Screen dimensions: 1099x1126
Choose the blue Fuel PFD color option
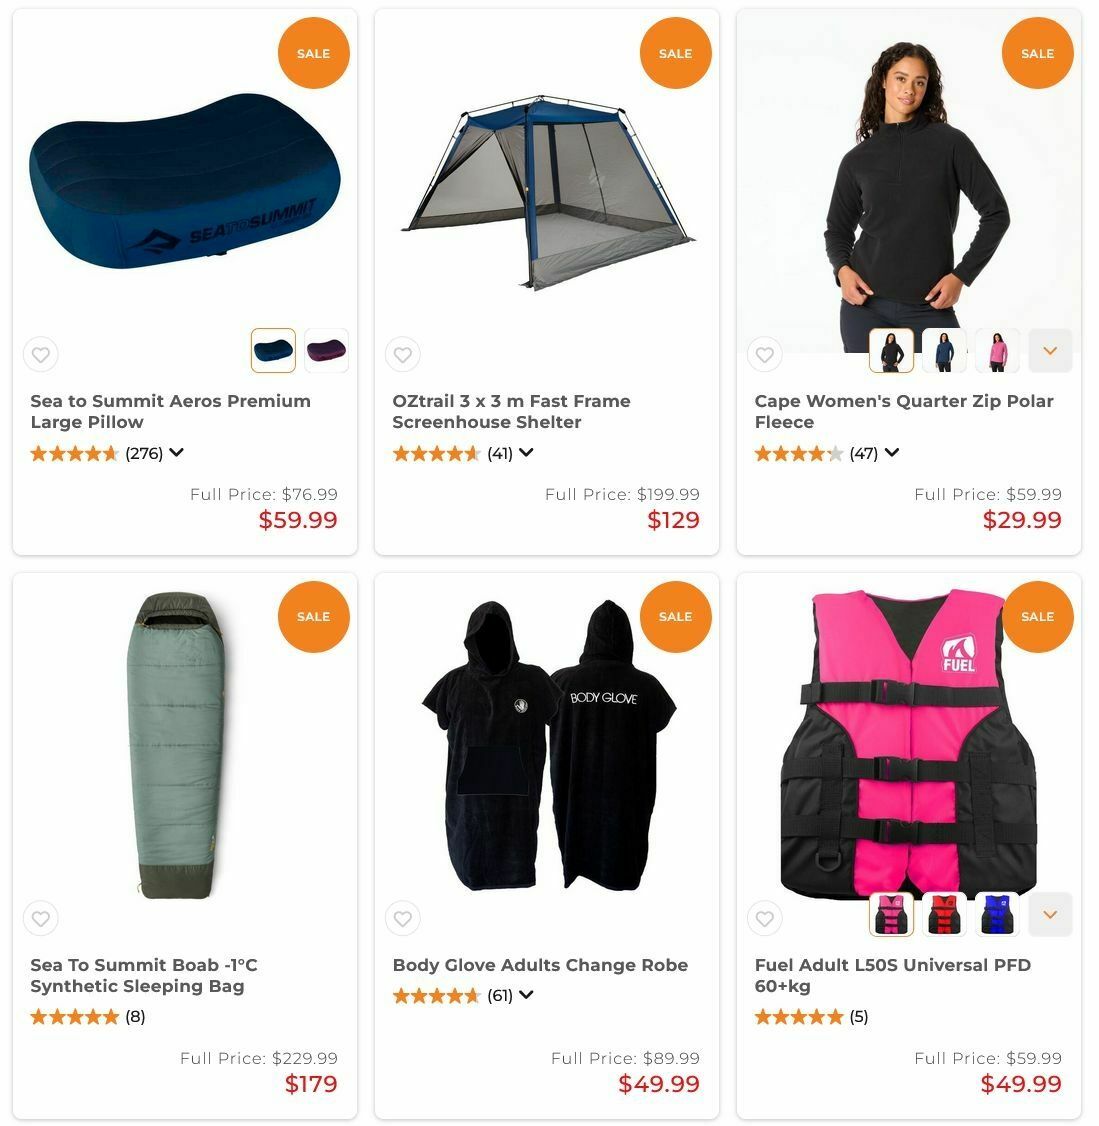click(x=998, y=914)
